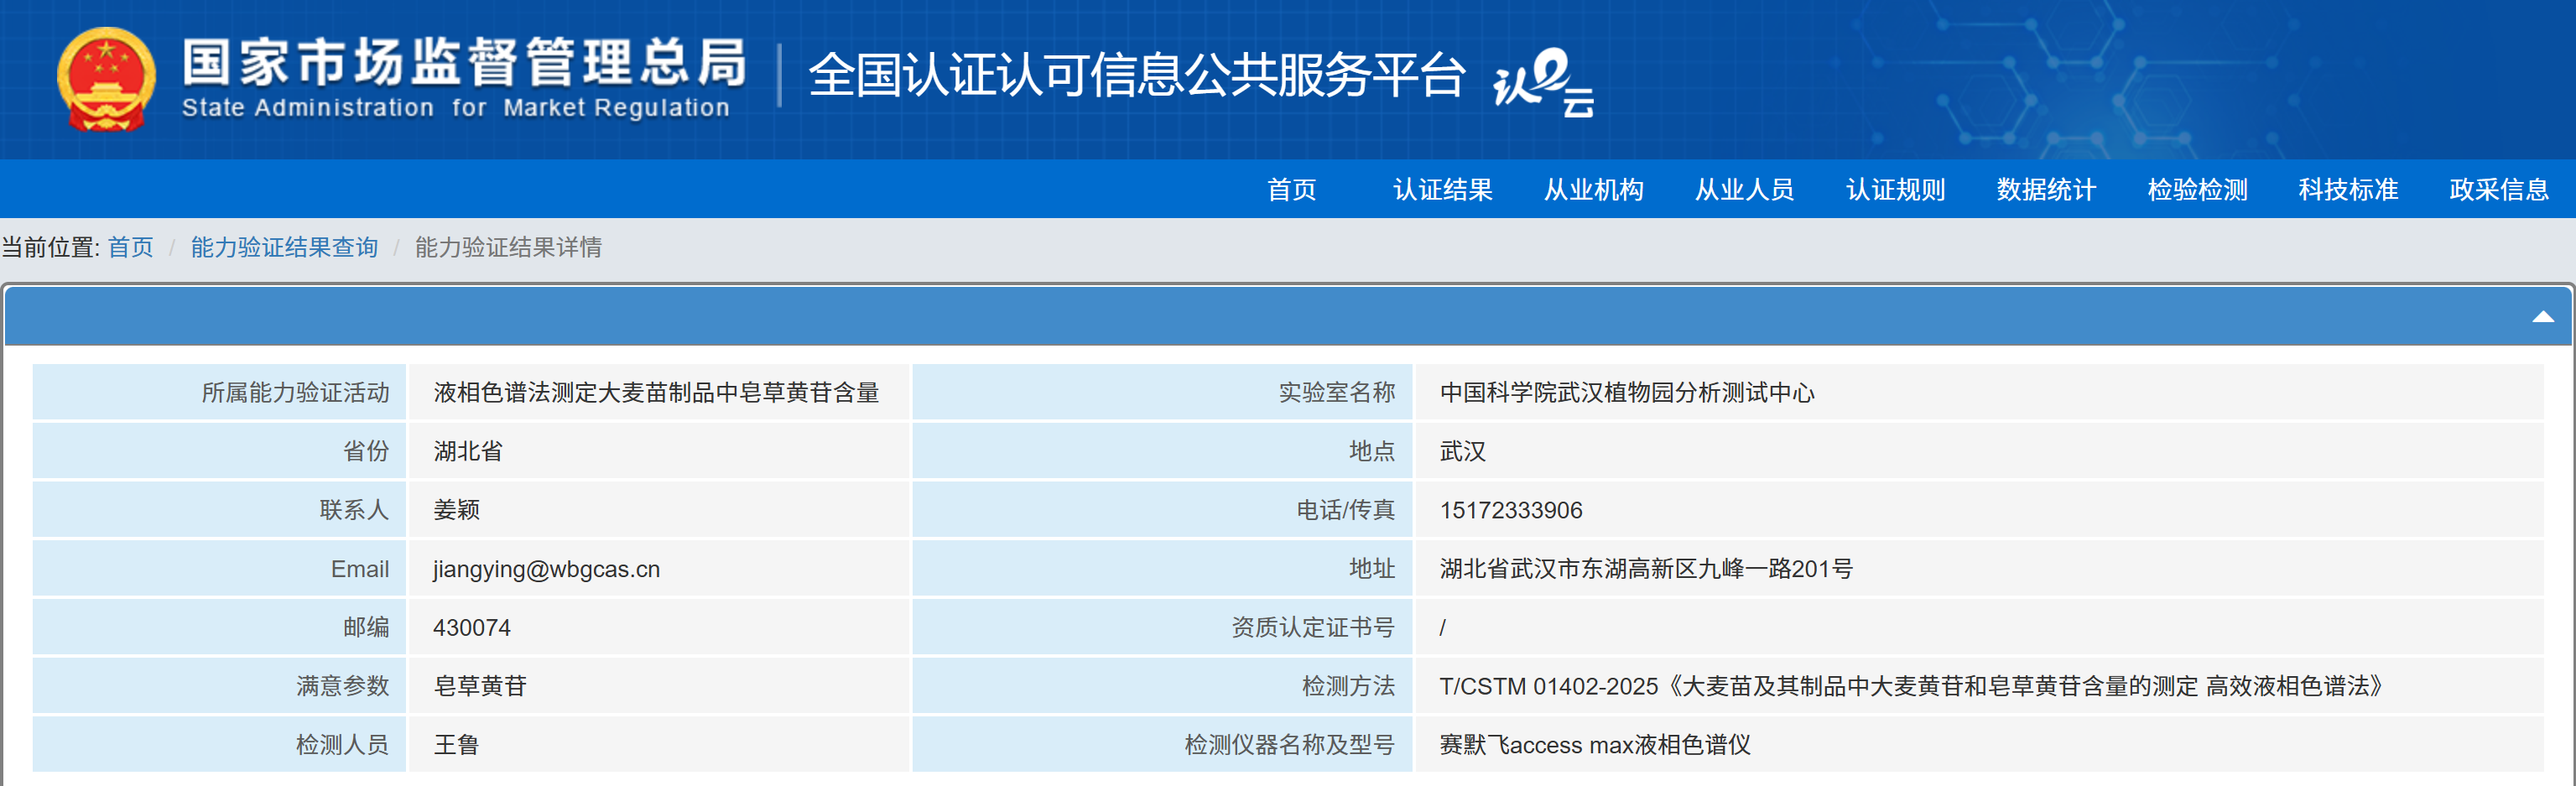Click the email jiangying@wbgcas.cn value
This screenshot has width=2576, height=786.
coord(546,569)
